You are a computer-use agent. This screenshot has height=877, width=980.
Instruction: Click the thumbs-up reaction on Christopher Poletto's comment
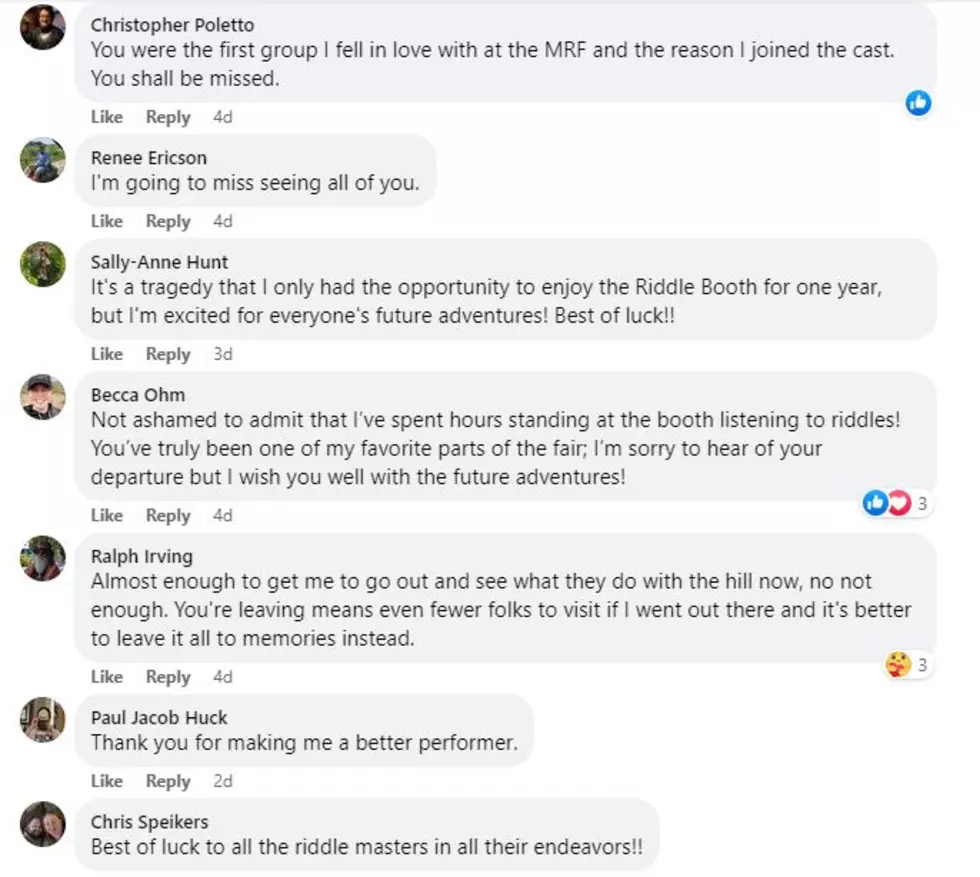(x=918, y=103)
